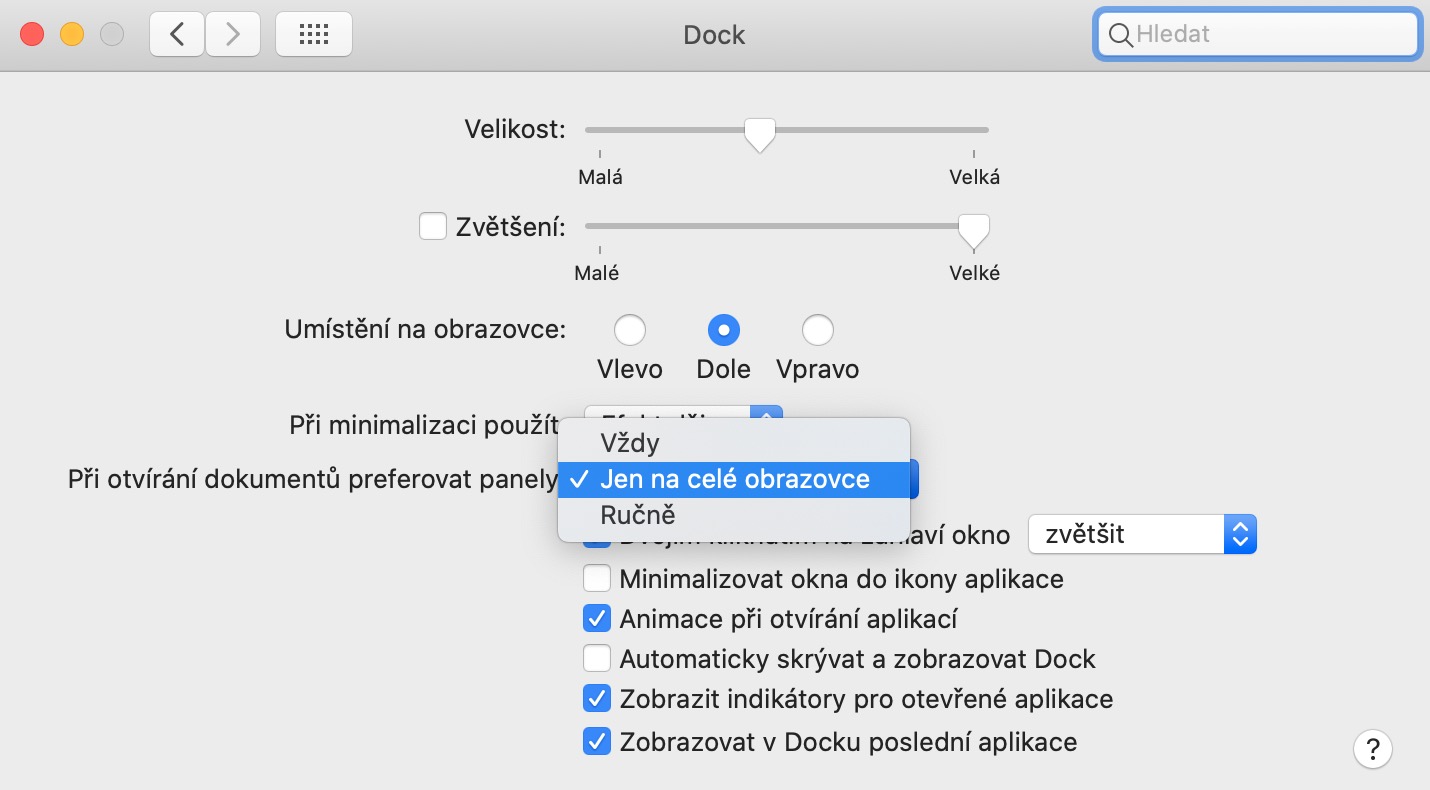Image resolution: width=1430 pixels, height=790 pixels.
Task: Click inside the Hledat search field
Action: coord(1270,35)
